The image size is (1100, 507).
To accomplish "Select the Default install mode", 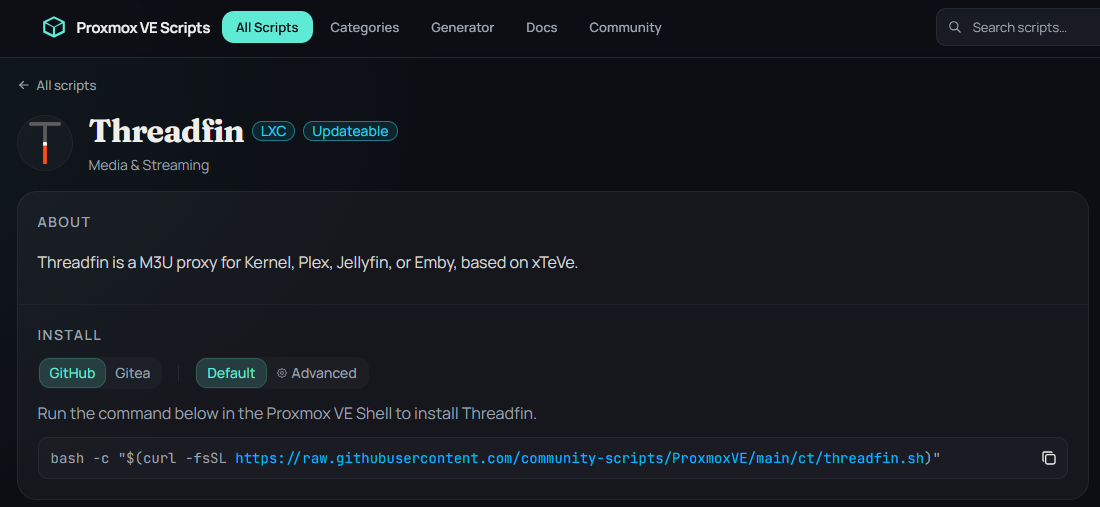I will click(x=231, y=373).
